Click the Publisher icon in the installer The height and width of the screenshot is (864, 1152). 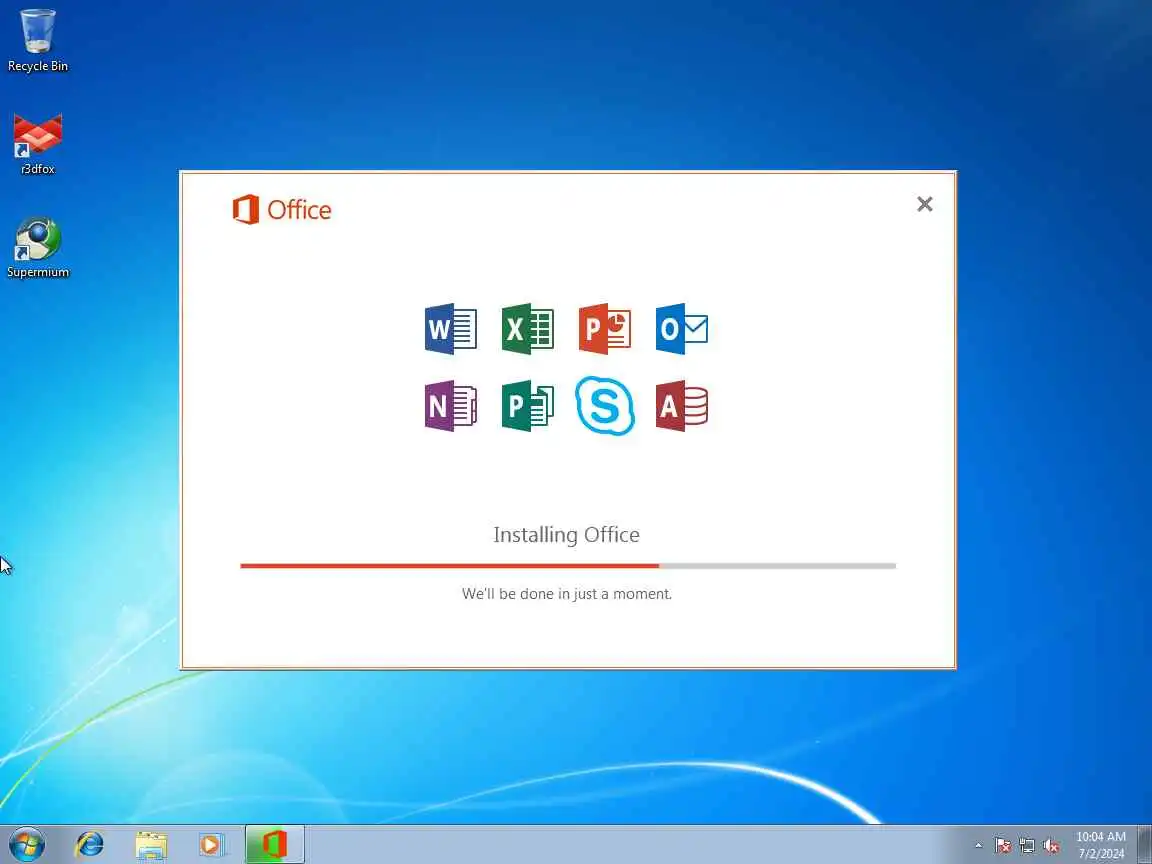[528, 406]
